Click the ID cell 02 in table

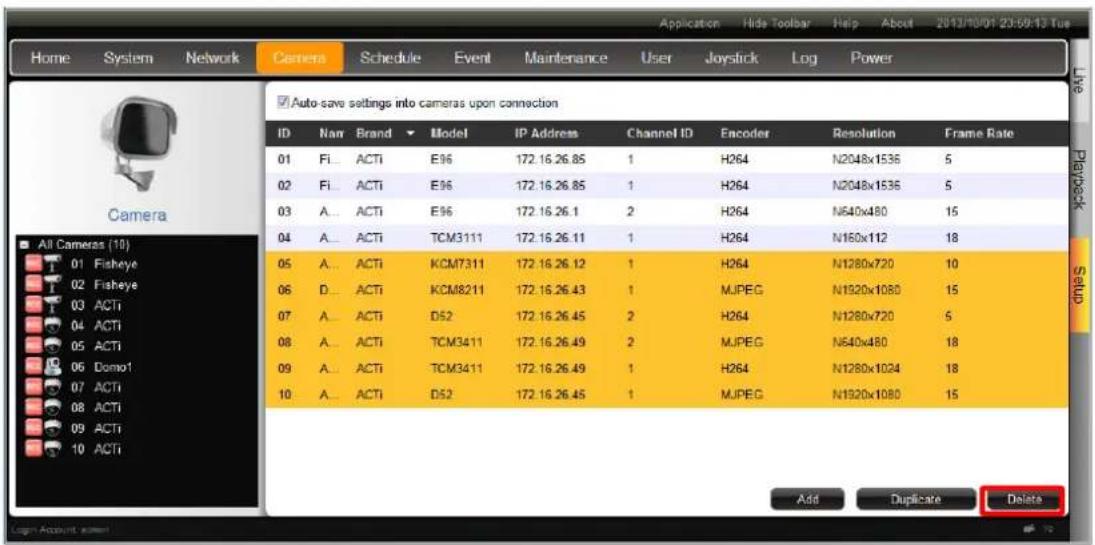(x=284, y=187)
